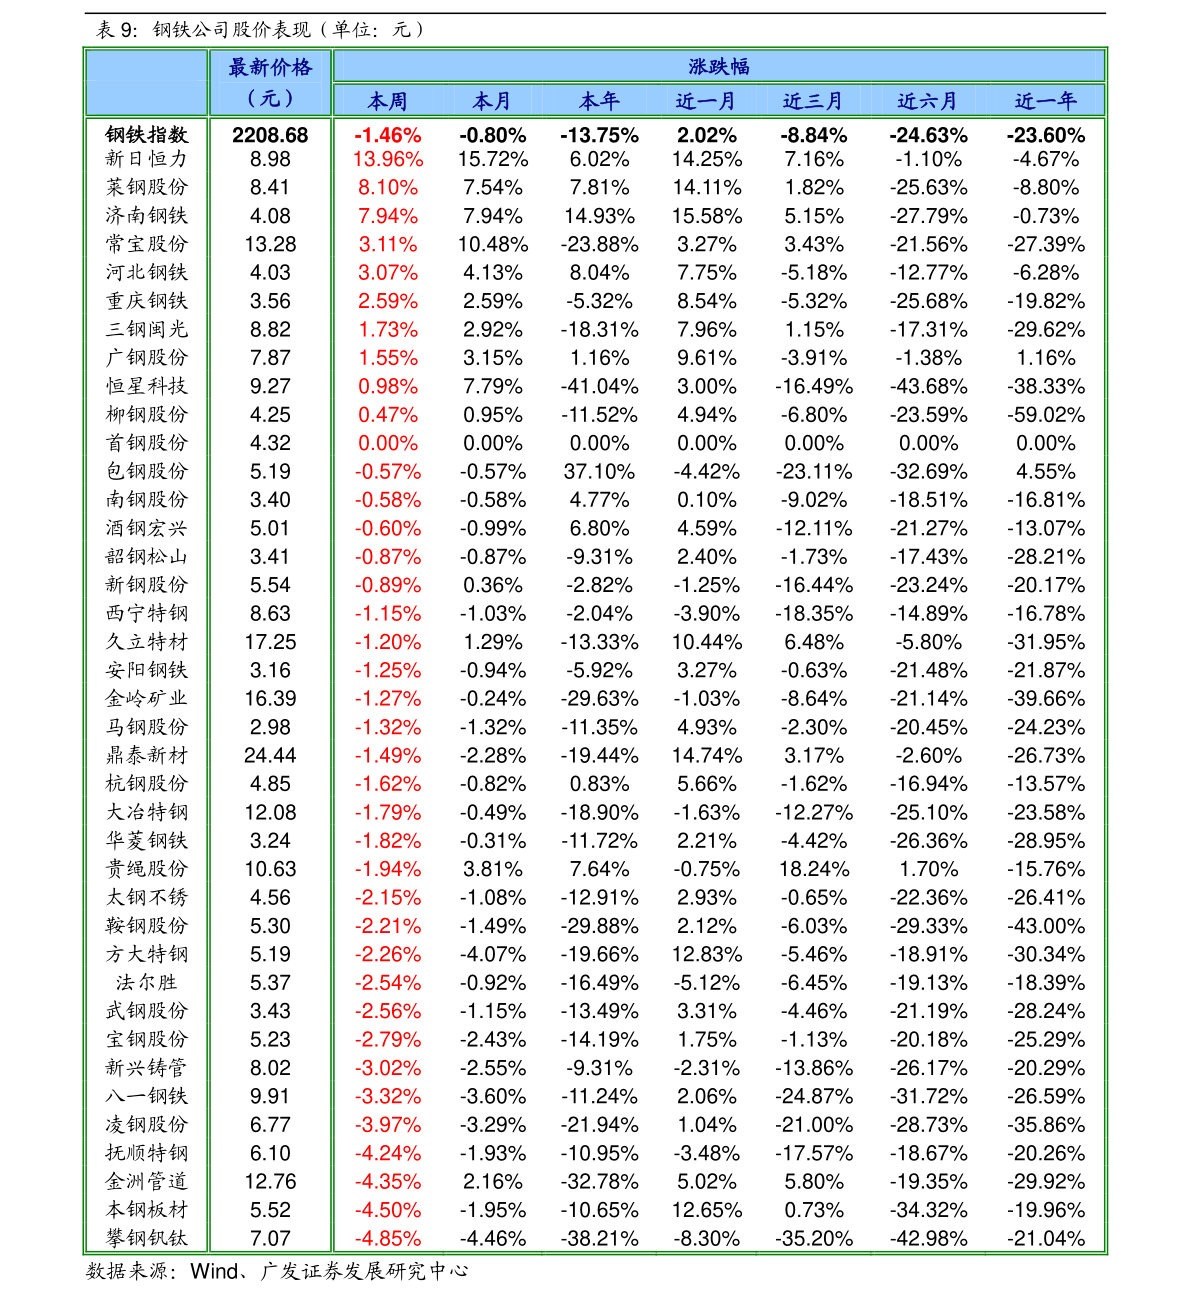
Task: Select the 太钢不锈 row name
Action: [x=147, y=897]
